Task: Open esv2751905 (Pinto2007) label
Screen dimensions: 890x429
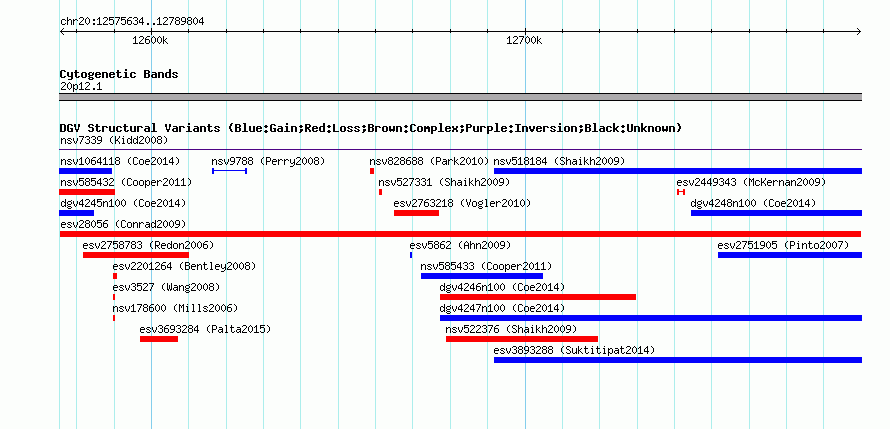Action: [783, 245]
